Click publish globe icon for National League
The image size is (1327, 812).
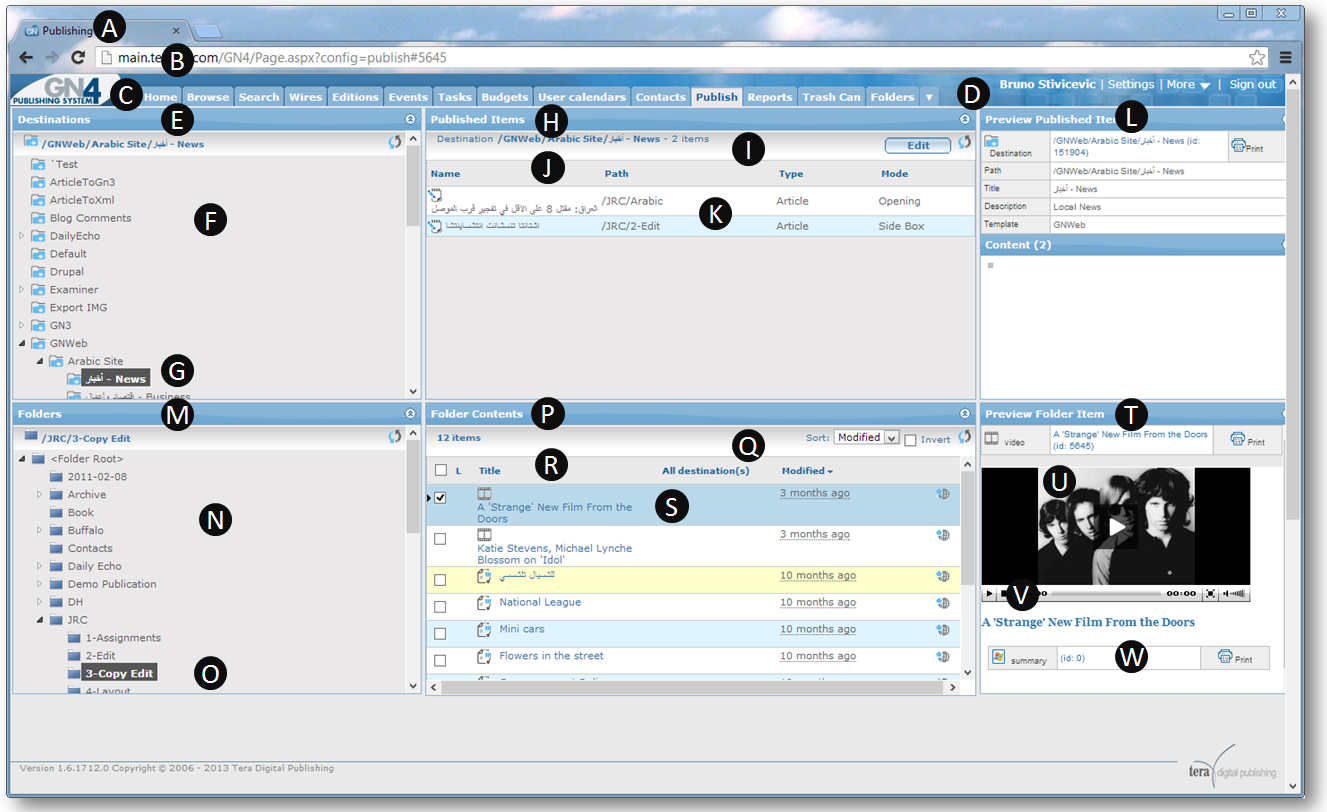[x=942, y=603]
